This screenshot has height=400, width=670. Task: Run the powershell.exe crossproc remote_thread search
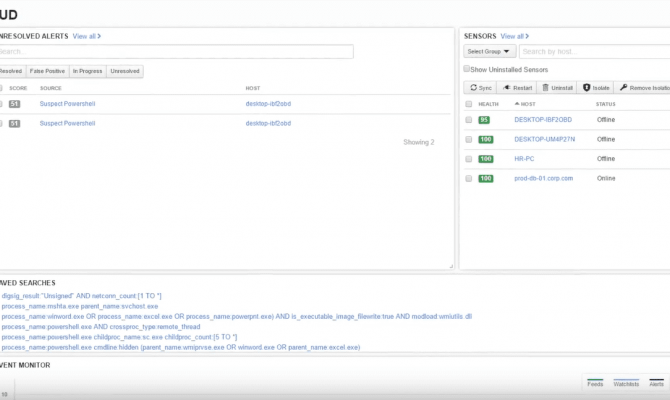(x=101, y=327)
